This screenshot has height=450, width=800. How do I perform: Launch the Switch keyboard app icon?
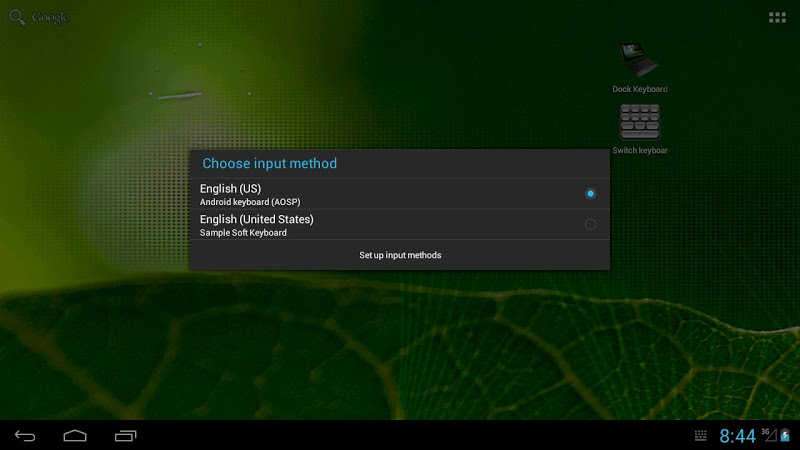pos(640,122)
